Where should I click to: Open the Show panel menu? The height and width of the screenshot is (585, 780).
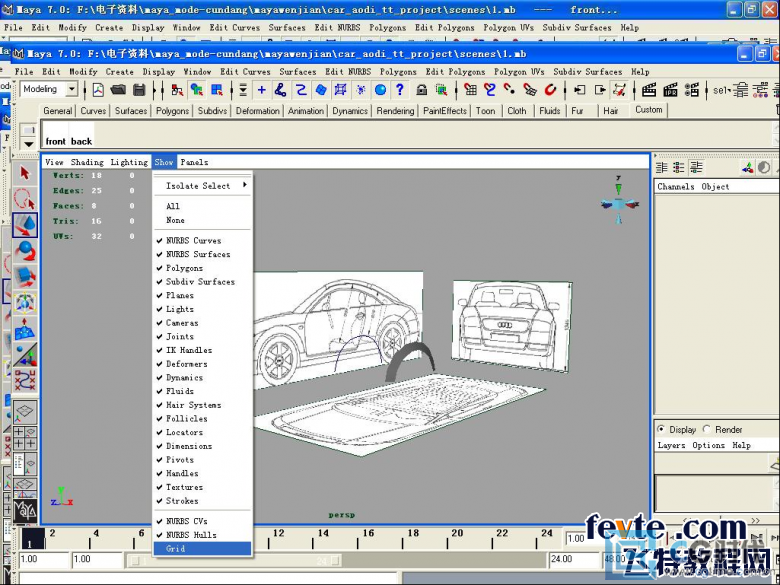point(164,162)
